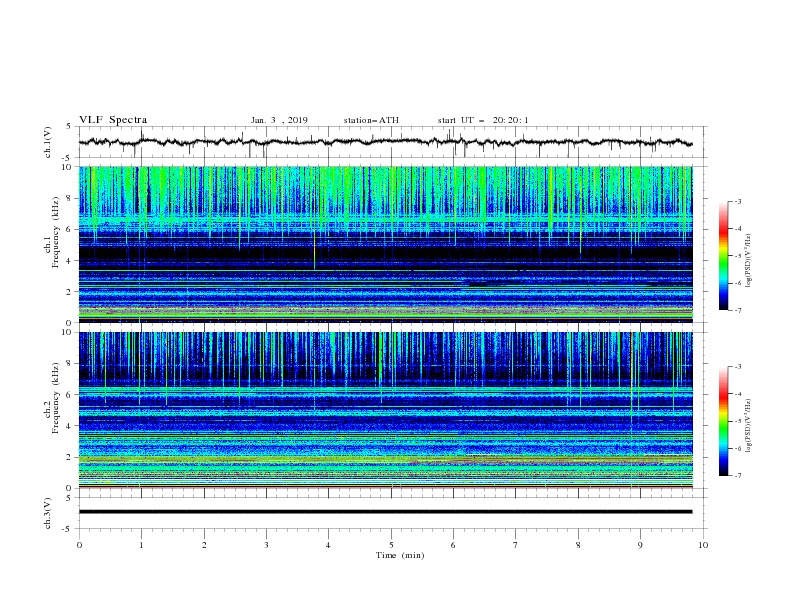Viewport: 792px width, 612px height.
Task: Select the 'start UT = 20:20:1' label
Action: pyautogui.click(x=483, y=120)
